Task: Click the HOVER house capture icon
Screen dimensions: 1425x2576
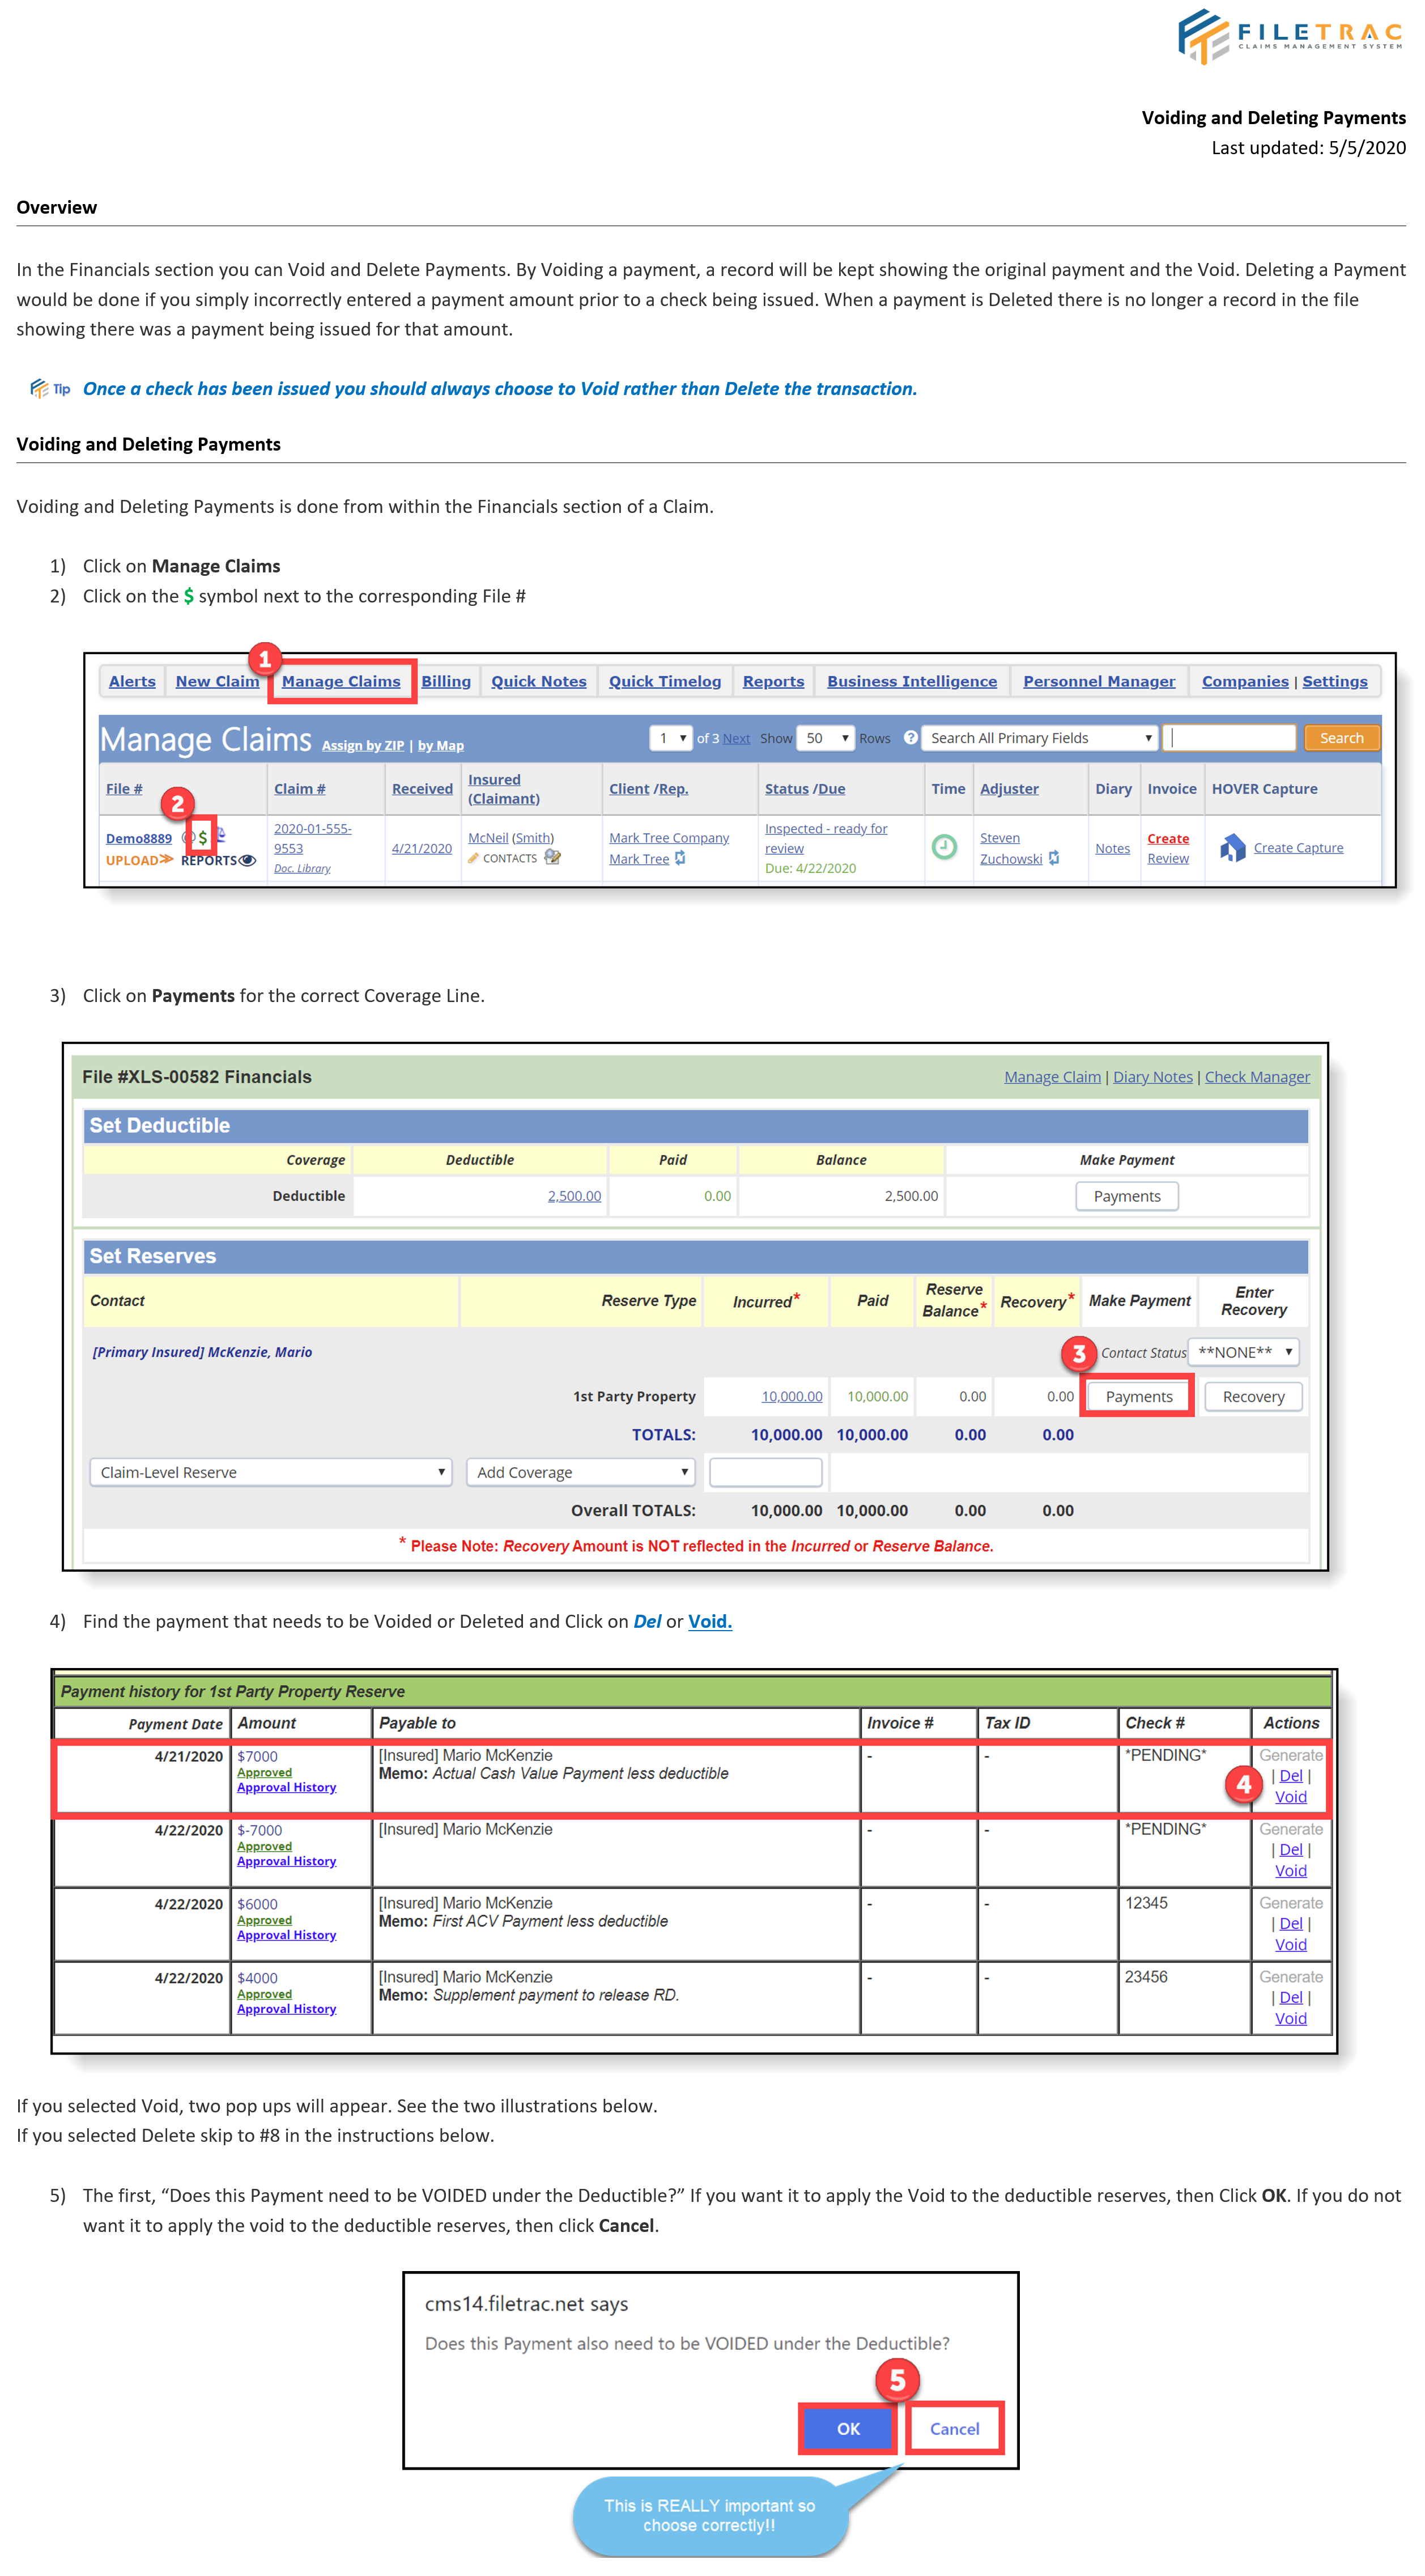Action: pyautogui.click(x=1232, y=848)
